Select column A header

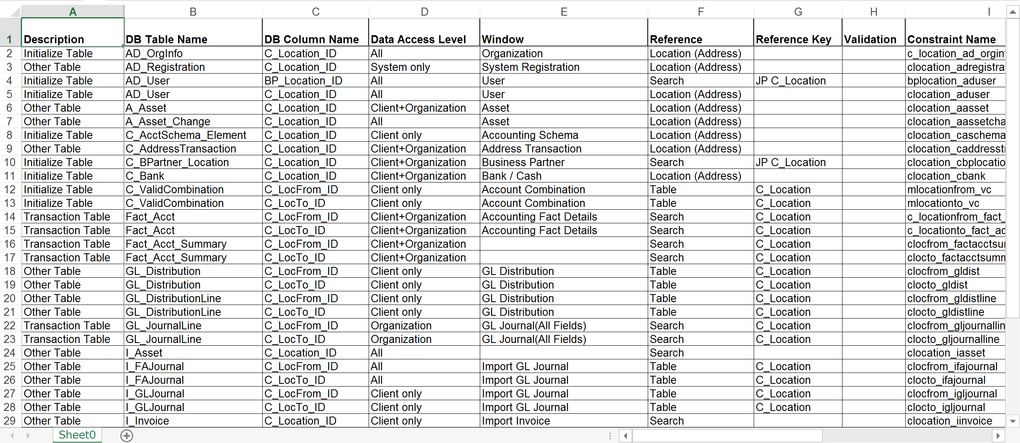click(x=71, y=11)
